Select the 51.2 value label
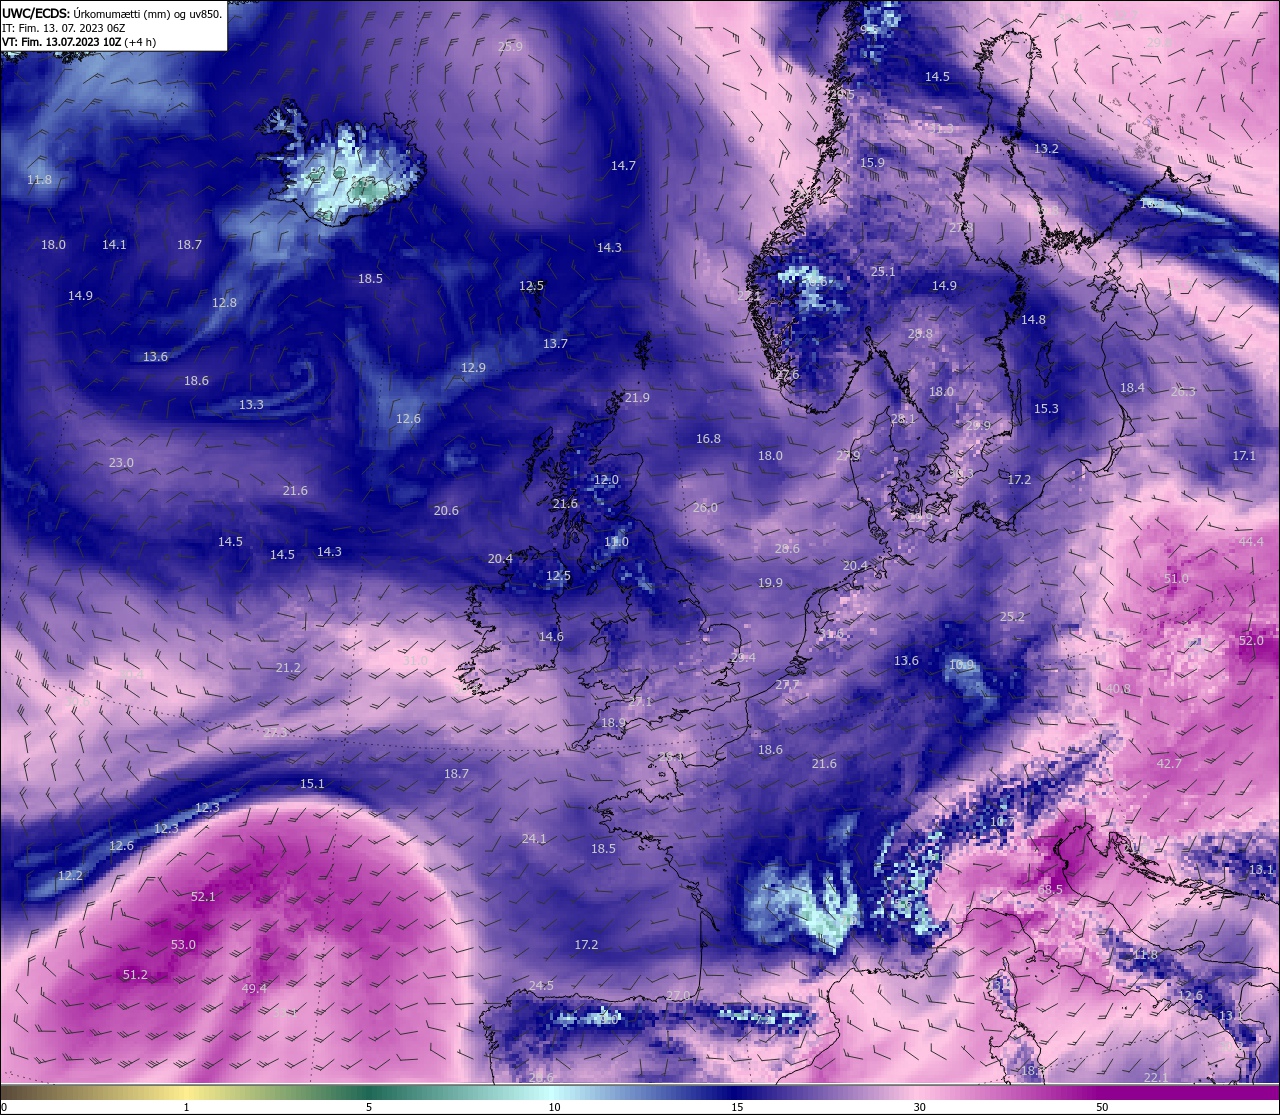 pyautogui.click(x=135, y=974)
